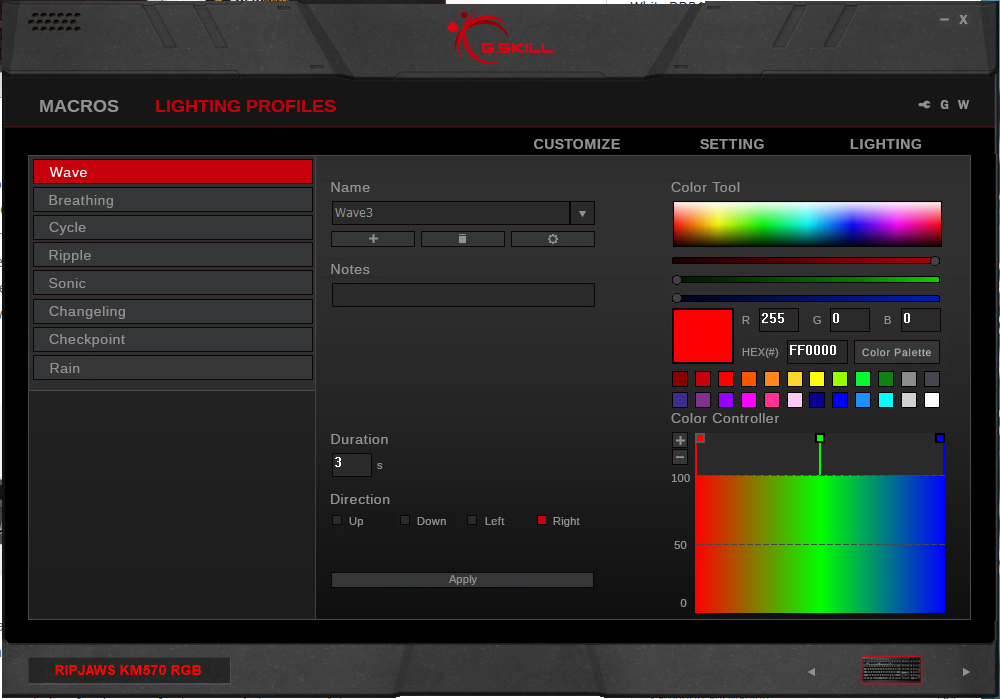Viewport: 1000px width, 699px height.
Task: Select the Rain lighting effect
Action: pyautogui.click(x=173, y=368)
